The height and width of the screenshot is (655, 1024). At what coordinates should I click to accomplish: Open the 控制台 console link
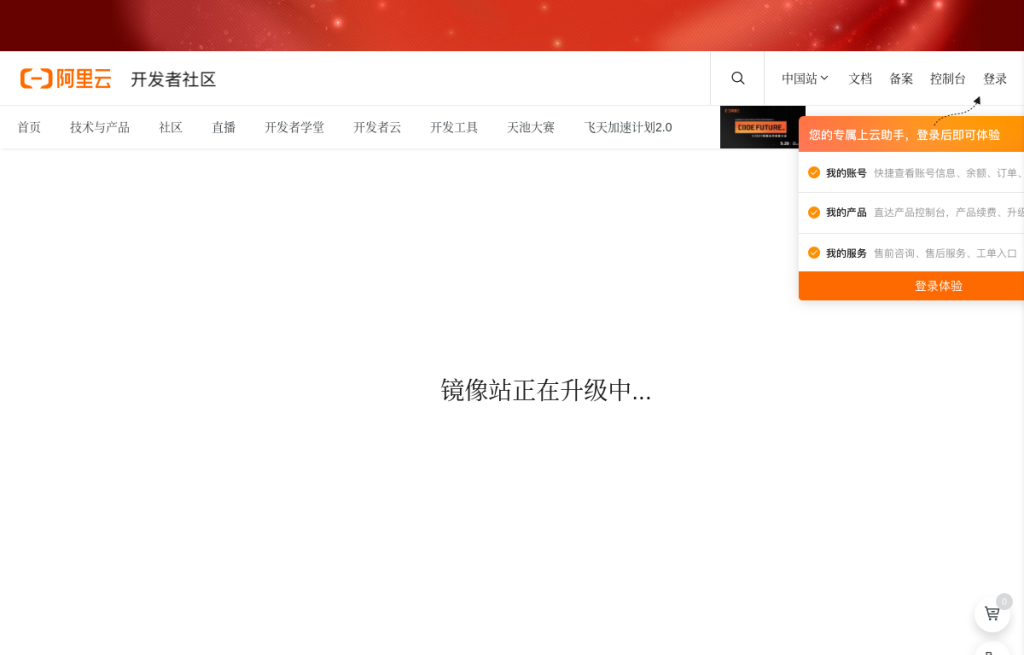click(x=948, y=79)
